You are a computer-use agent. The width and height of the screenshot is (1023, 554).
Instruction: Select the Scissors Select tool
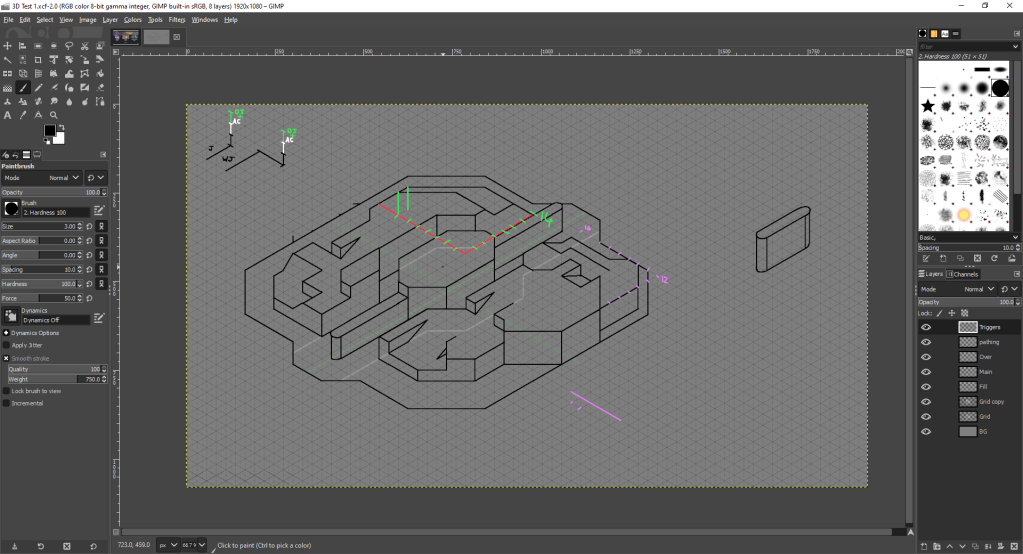(x=85, y=46)
